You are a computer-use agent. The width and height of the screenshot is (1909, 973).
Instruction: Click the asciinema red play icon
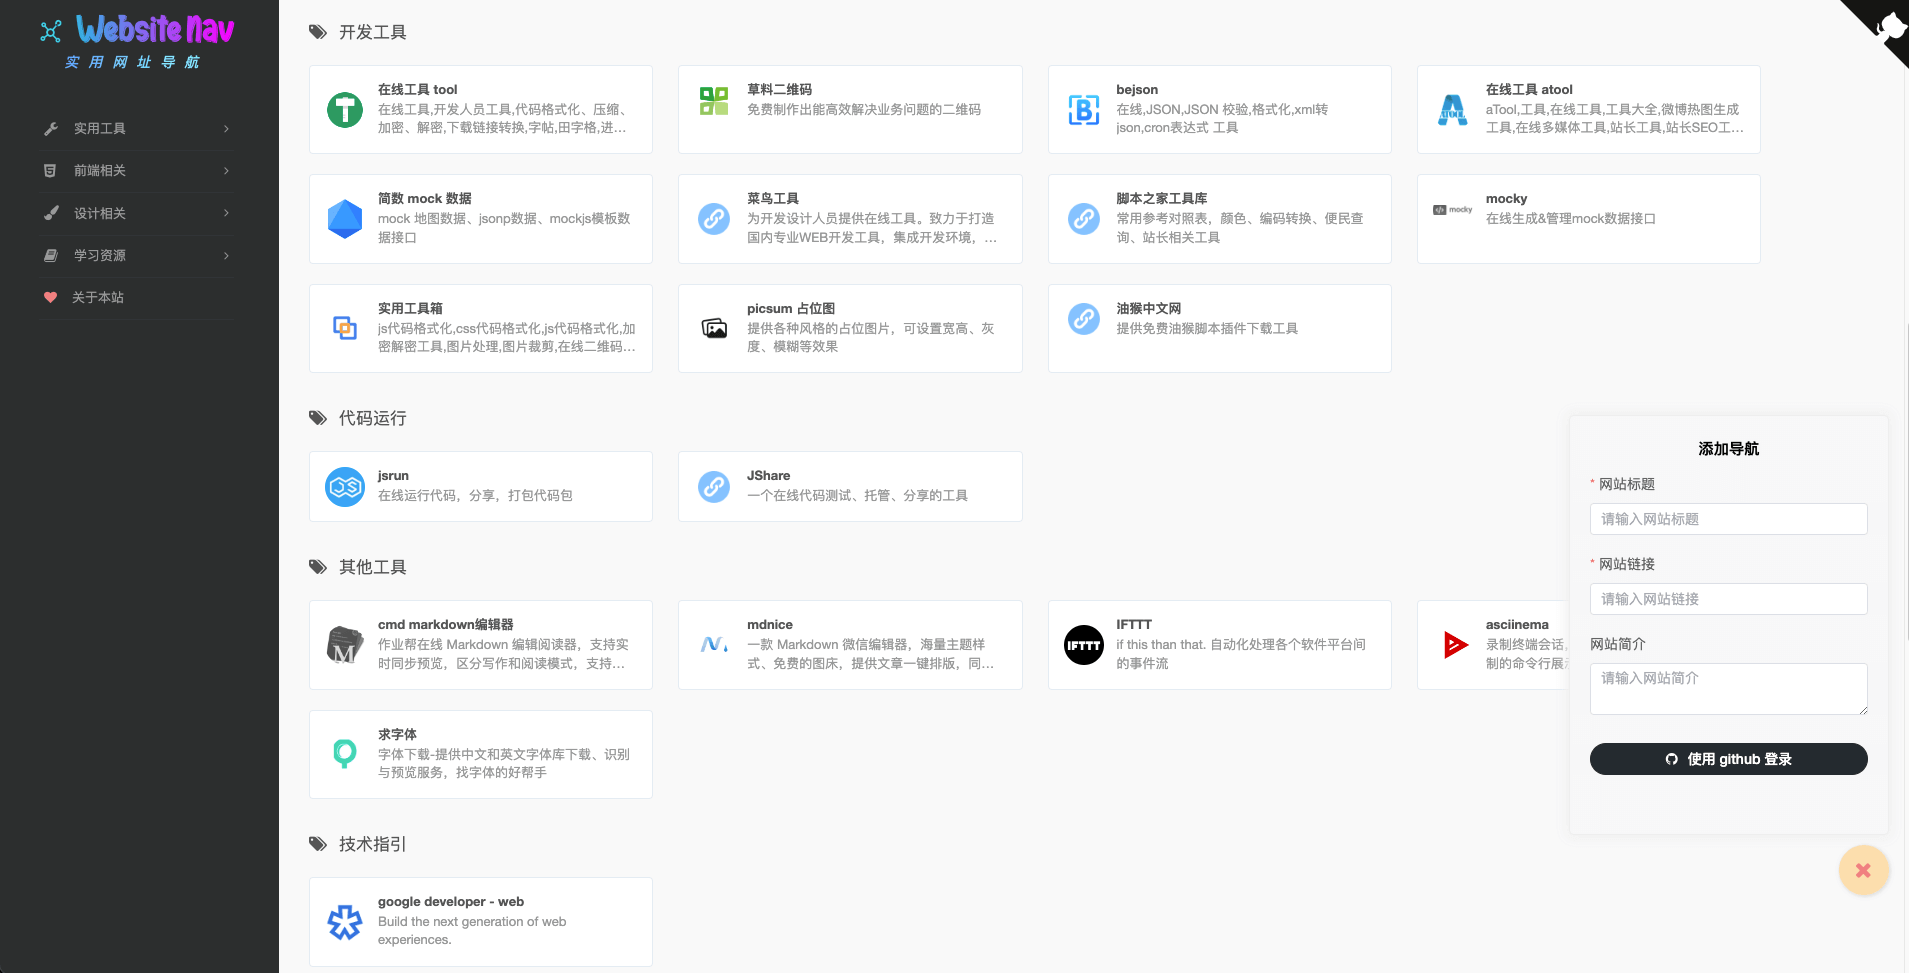[1455, 645]
